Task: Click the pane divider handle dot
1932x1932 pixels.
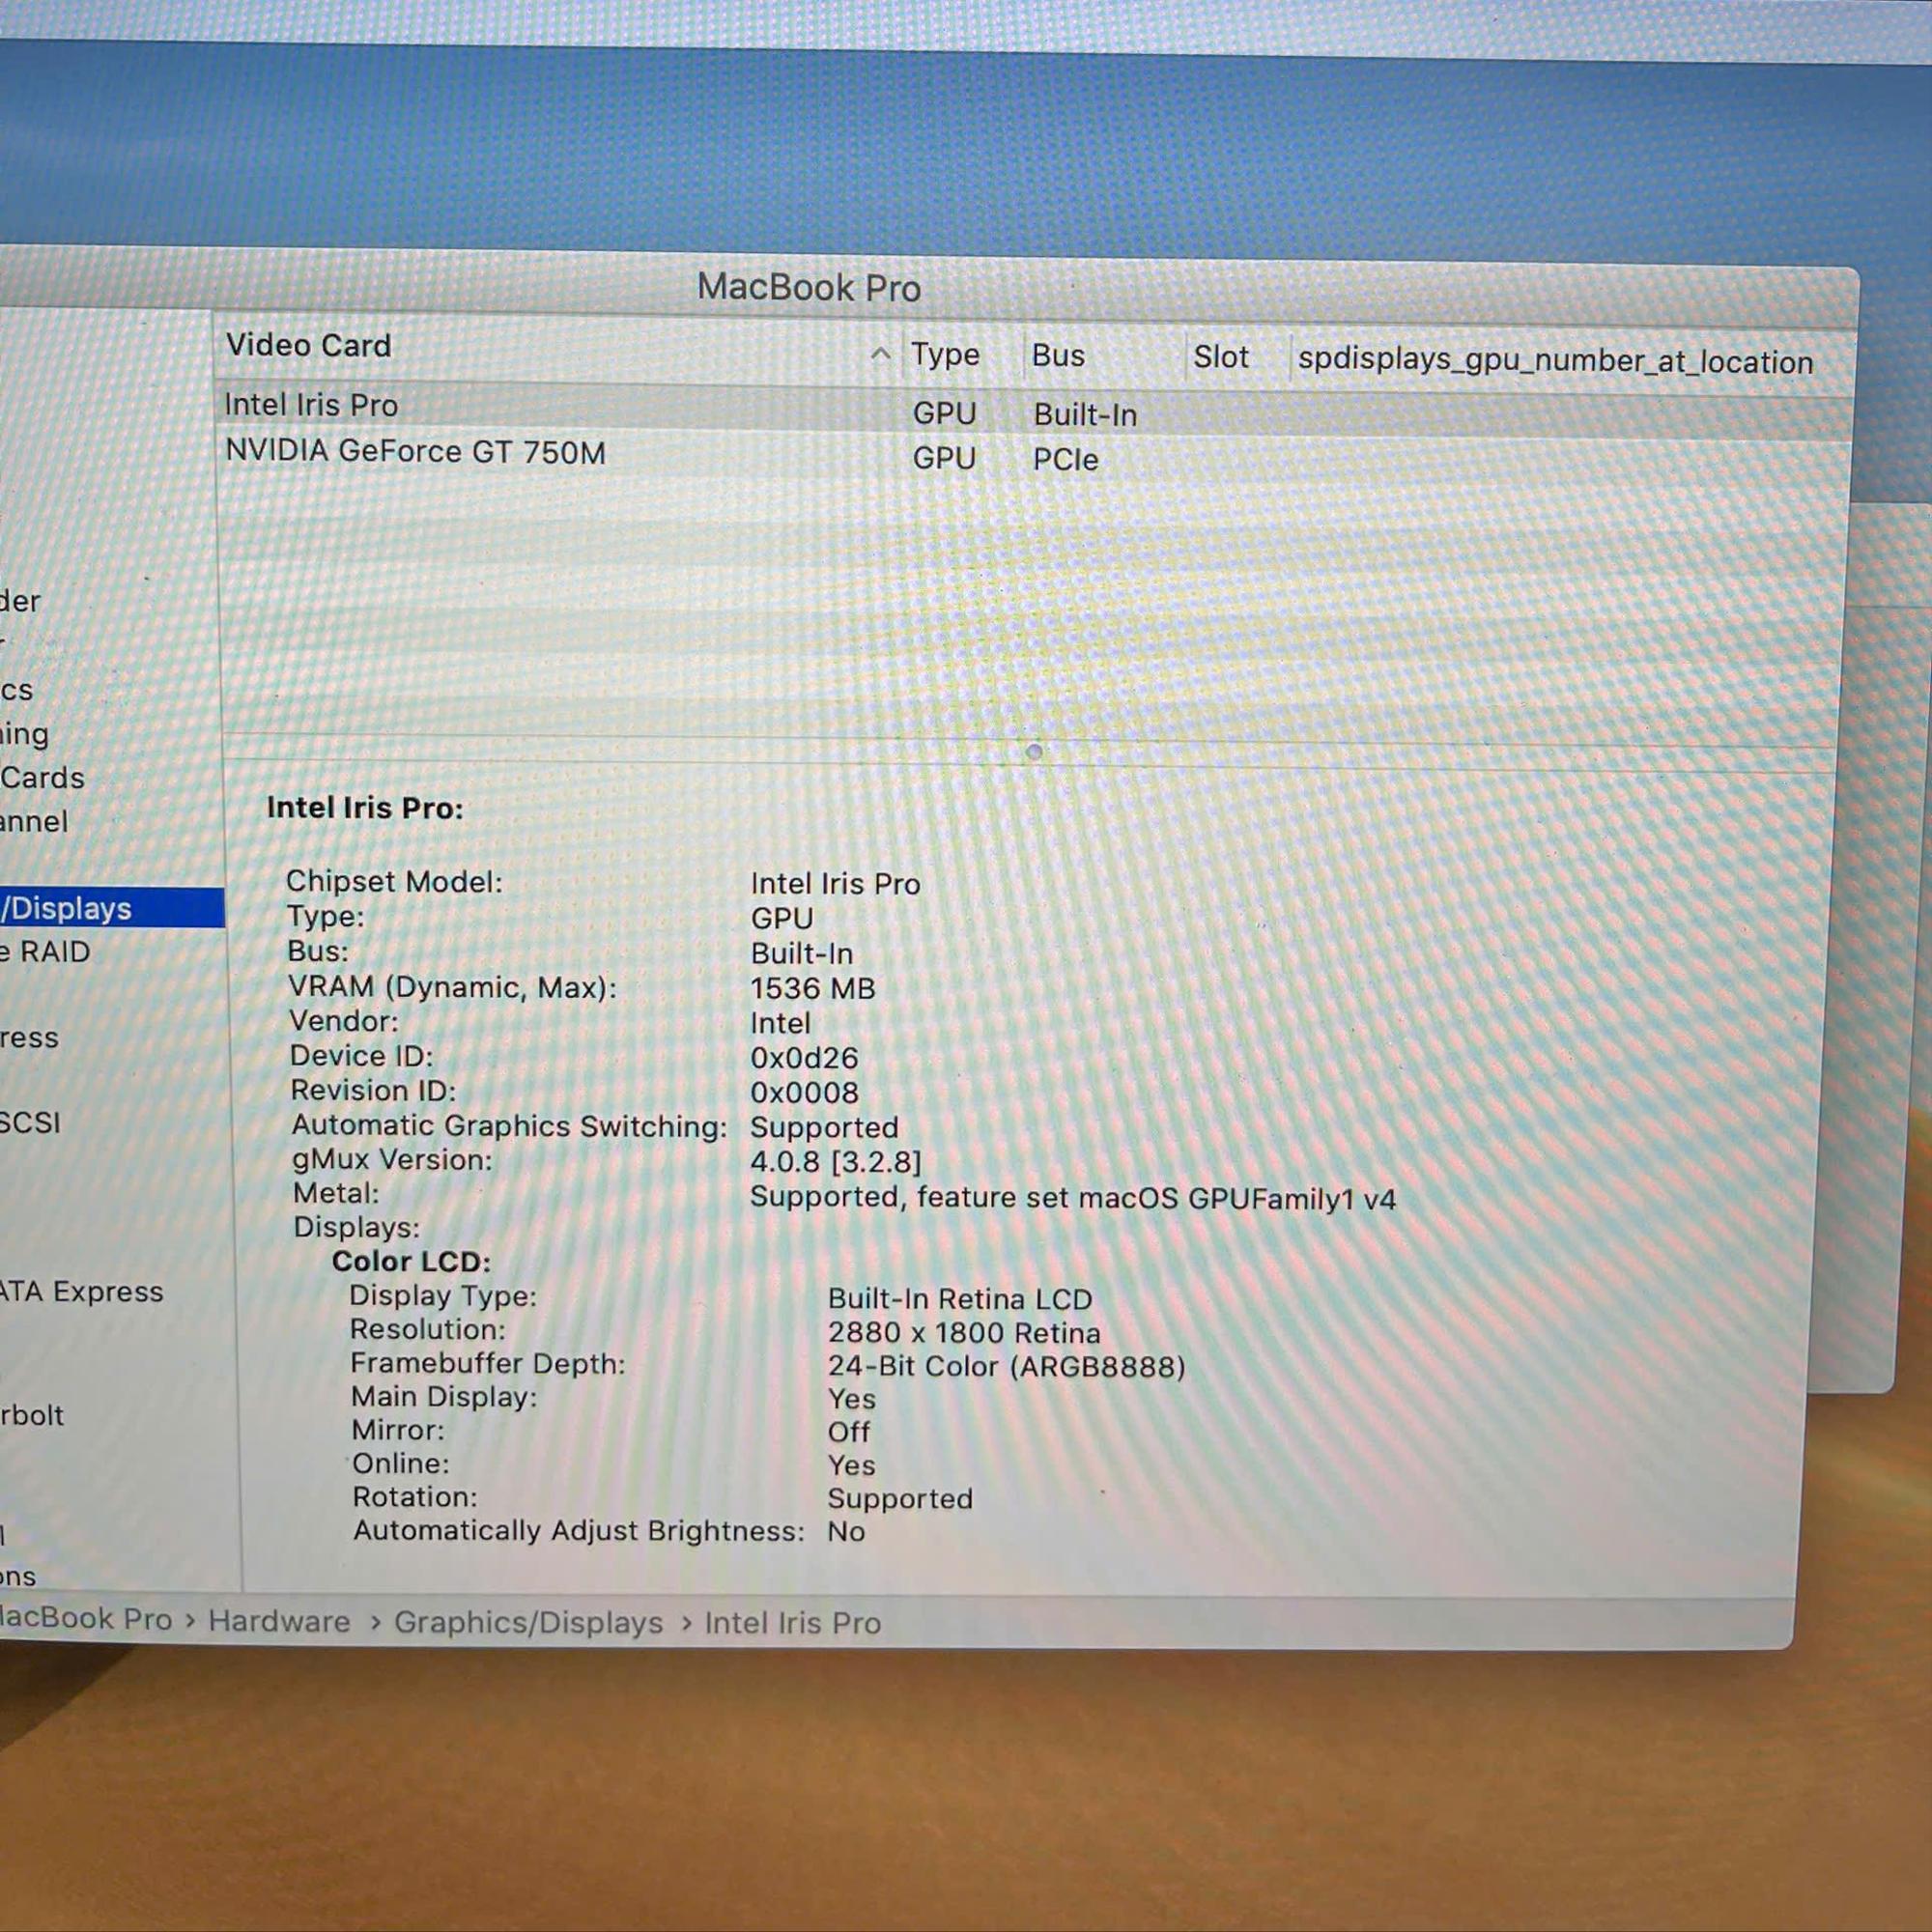Action: tap(1034, 751)
